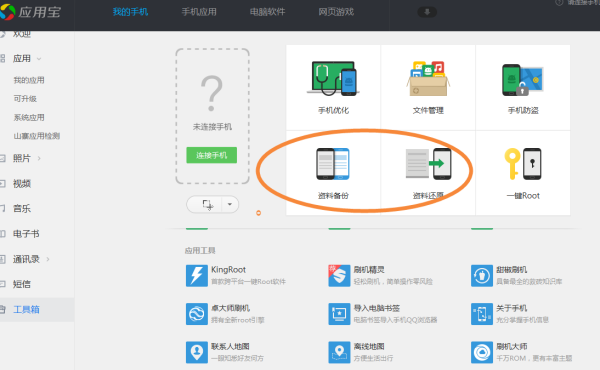
Task: Open the 刷机精灵 tool icon
Action: click(x=339, y=275)
